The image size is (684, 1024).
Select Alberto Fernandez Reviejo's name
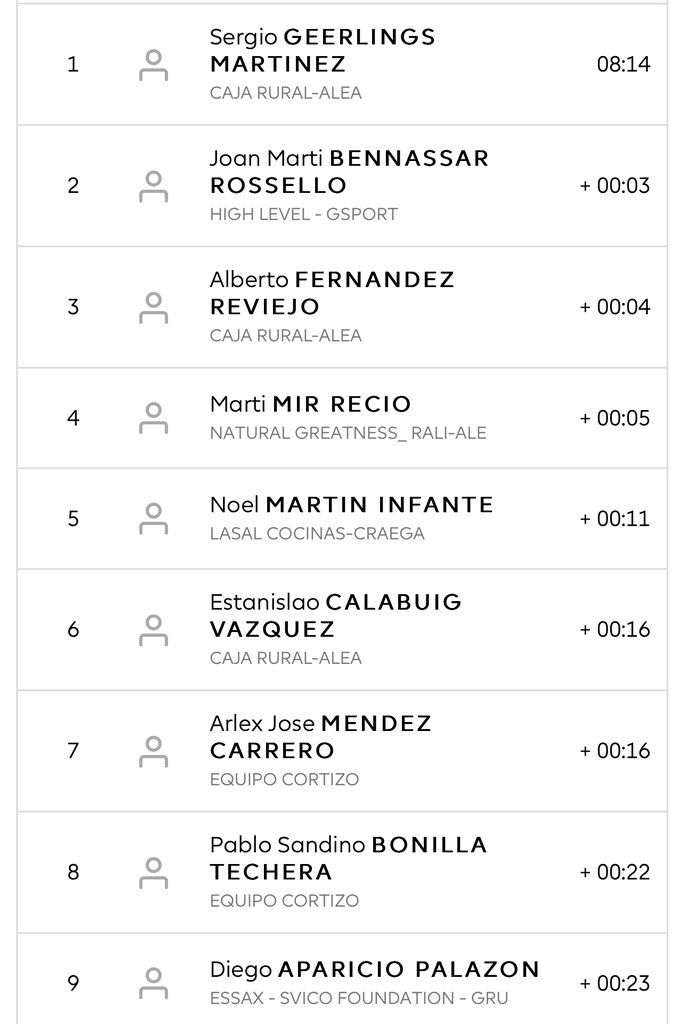coord(332,293)
